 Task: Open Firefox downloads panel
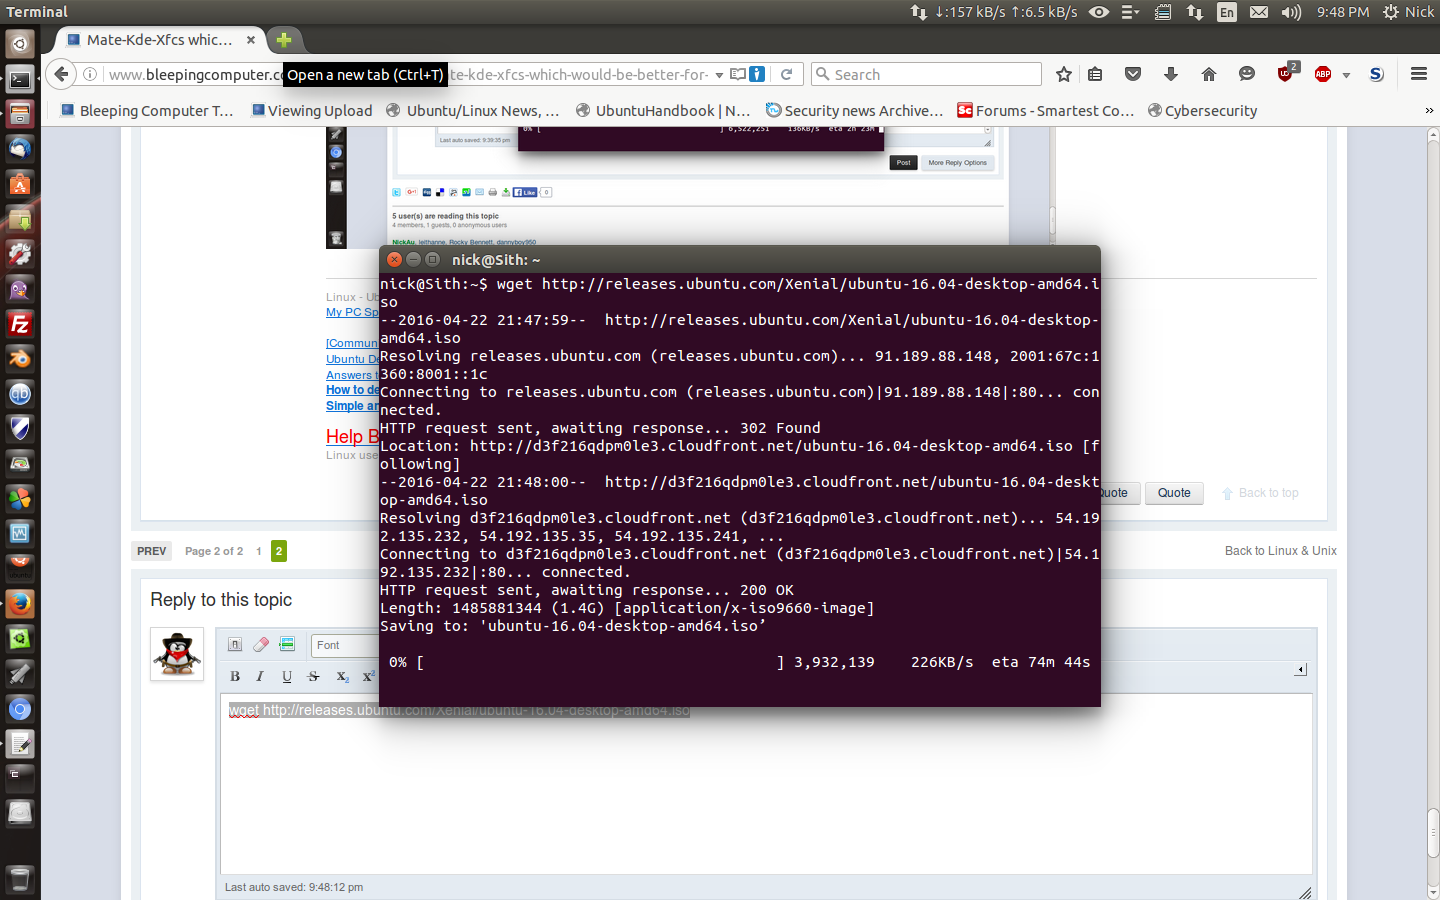[x=1171, y=74]
